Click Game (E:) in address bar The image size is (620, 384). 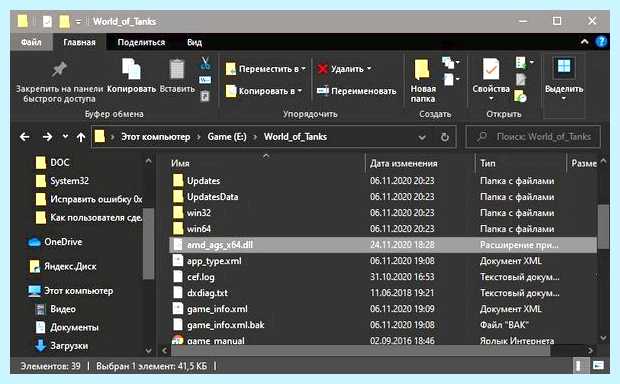(227, 137)
